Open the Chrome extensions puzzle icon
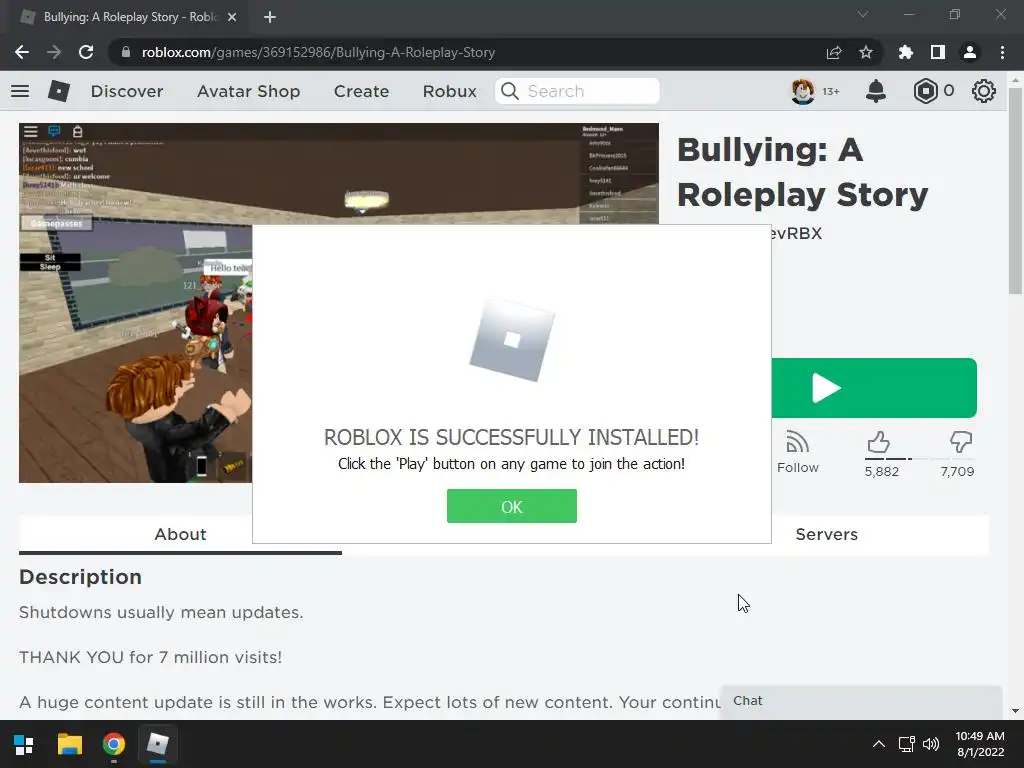Screen dimensions: 1024x768 tap(905, 52)
